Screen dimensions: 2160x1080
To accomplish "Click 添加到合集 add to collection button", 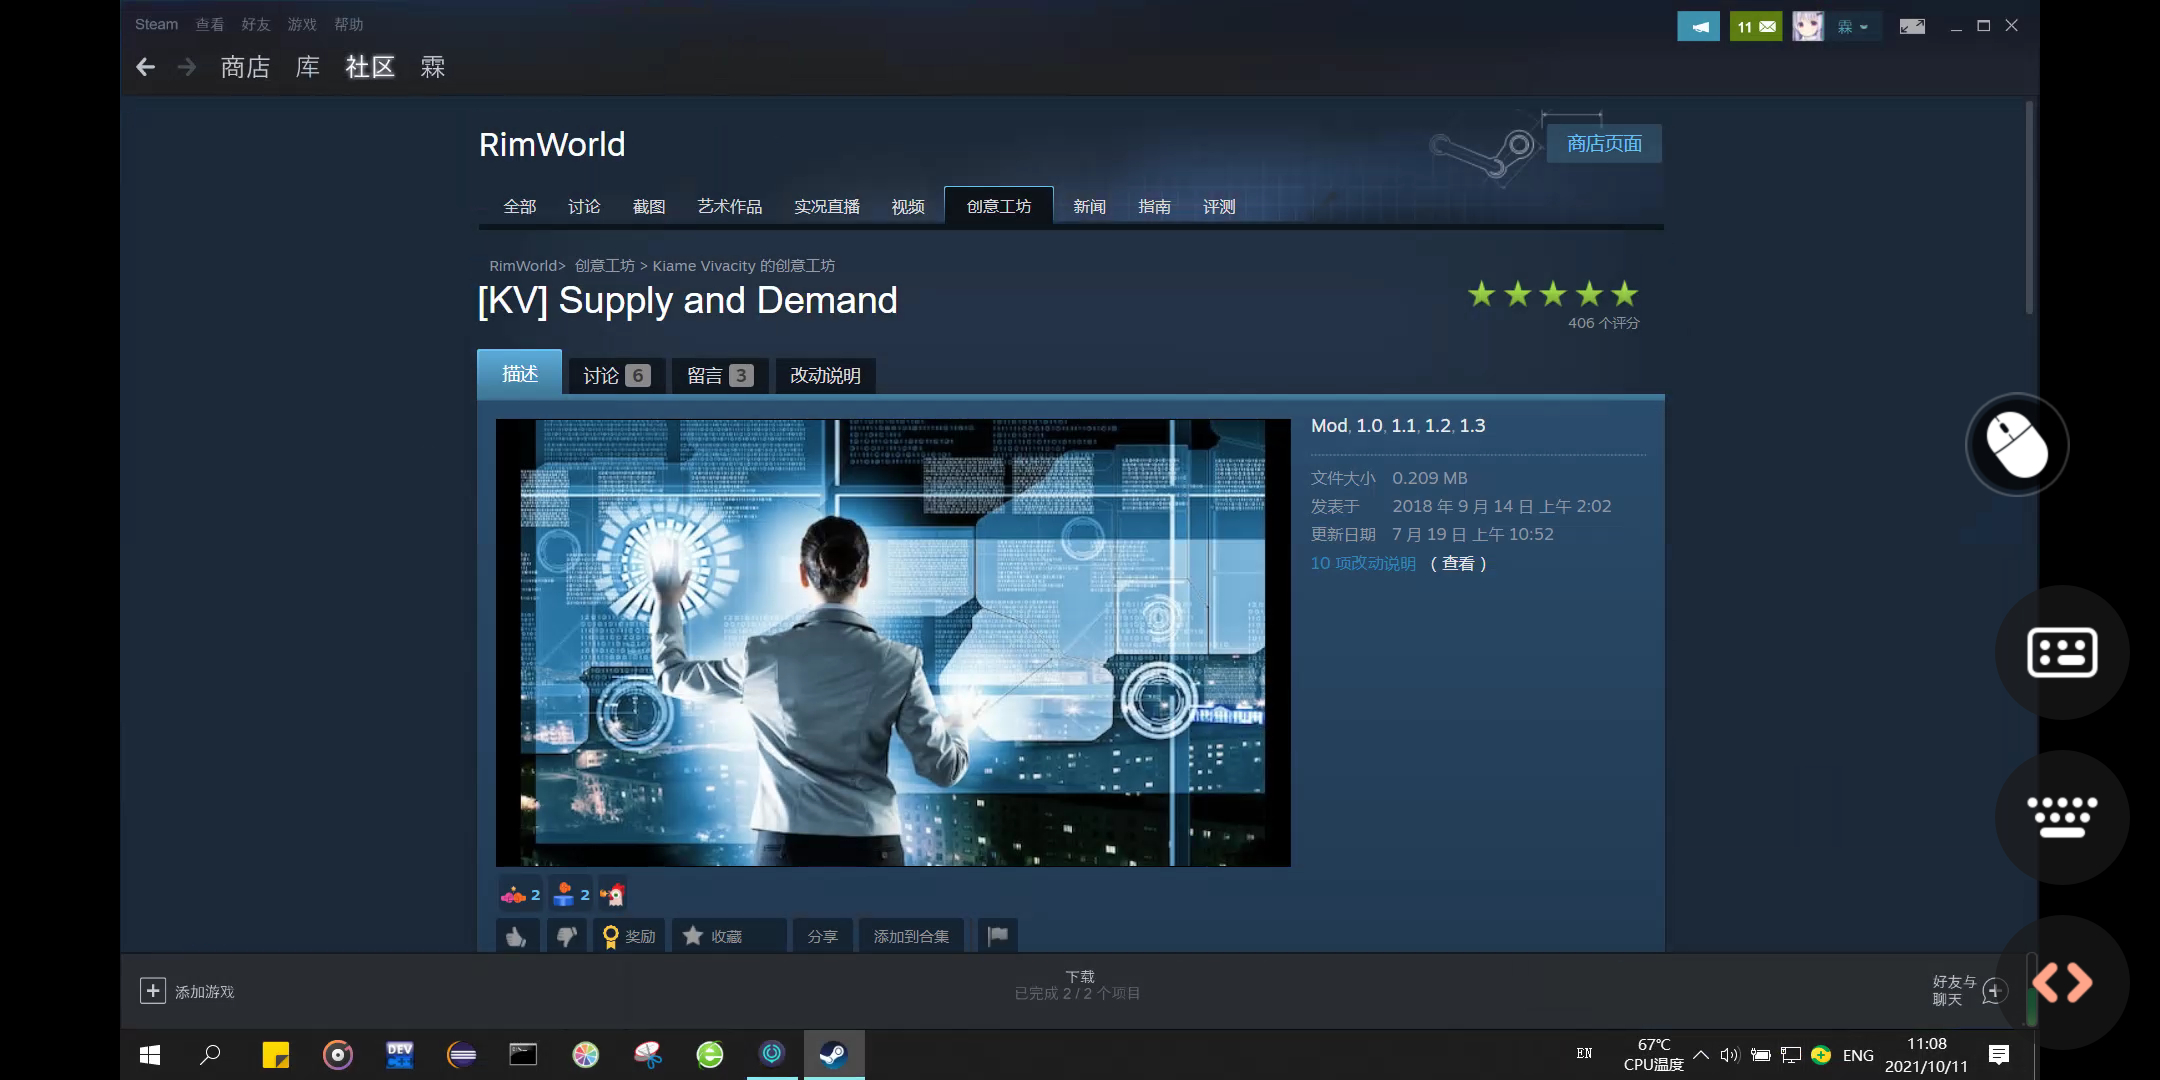I will 911,936.
